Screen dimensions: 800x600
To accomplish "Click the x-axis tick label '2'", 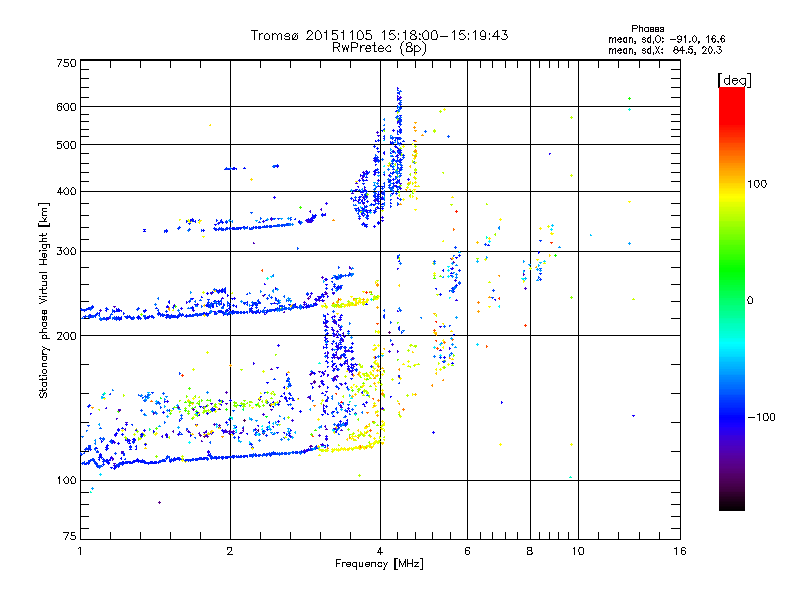I will 230,551.
